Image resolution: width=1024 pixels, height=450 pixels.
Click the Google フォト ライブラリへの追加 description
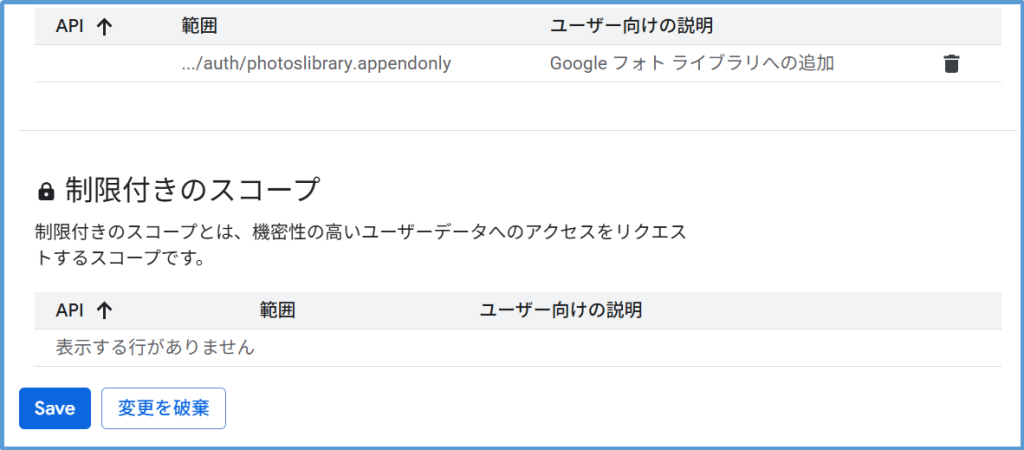(692, 64)
